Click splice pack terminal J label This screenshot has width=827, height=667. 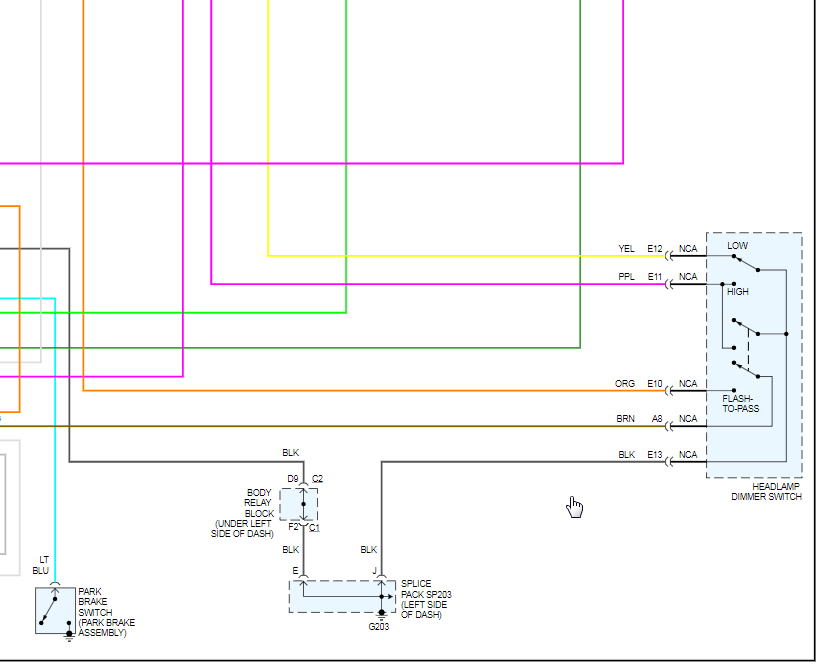pyautogui.click(x=374, y=571)
